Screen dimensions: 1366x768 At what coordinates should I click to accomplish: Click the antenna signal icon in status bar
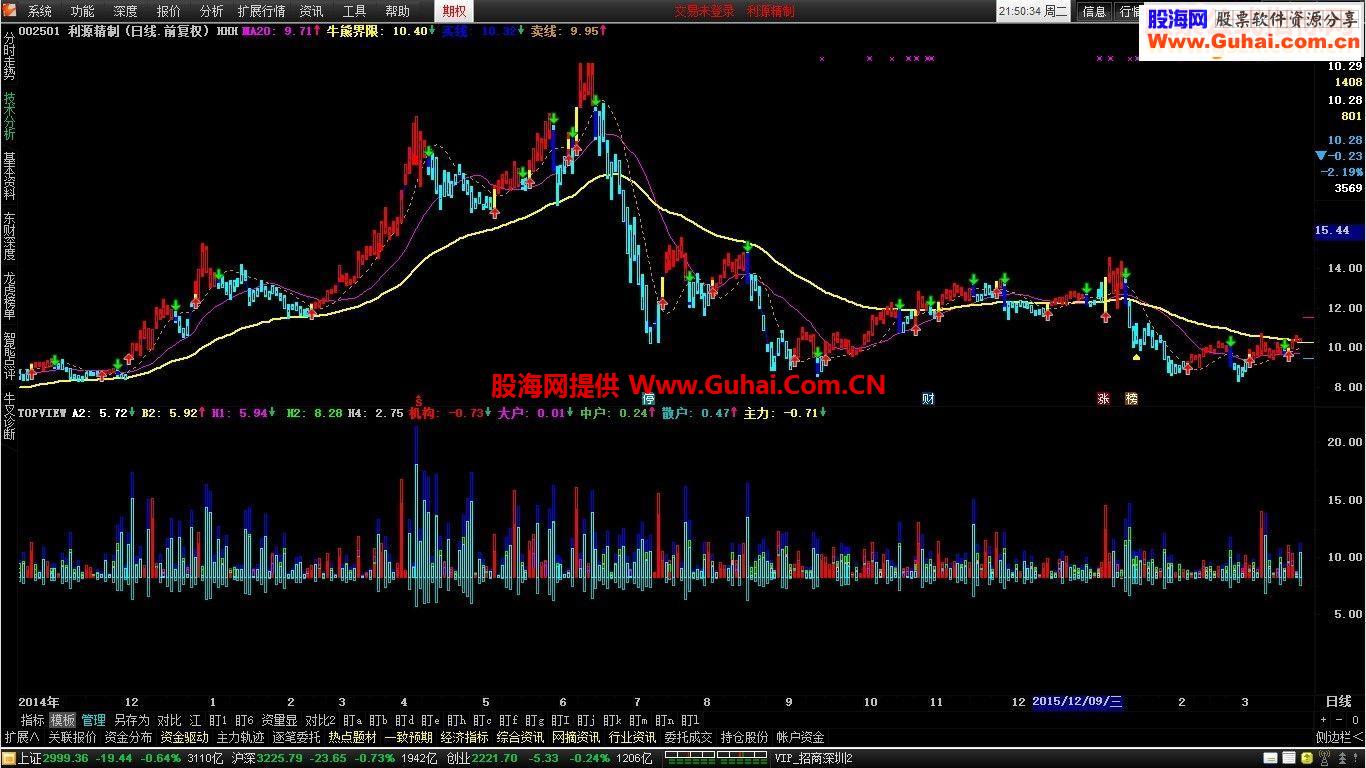pyautogui.click(x=1323, y=759)
